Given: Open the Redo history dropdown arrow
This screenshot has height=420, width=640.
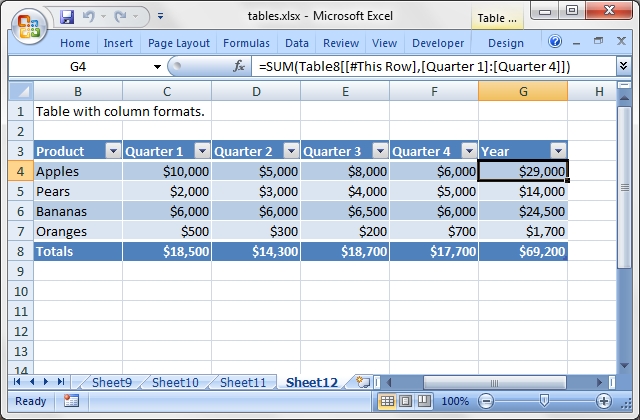Looking at the screenshot, I should [x=136, y=17].
